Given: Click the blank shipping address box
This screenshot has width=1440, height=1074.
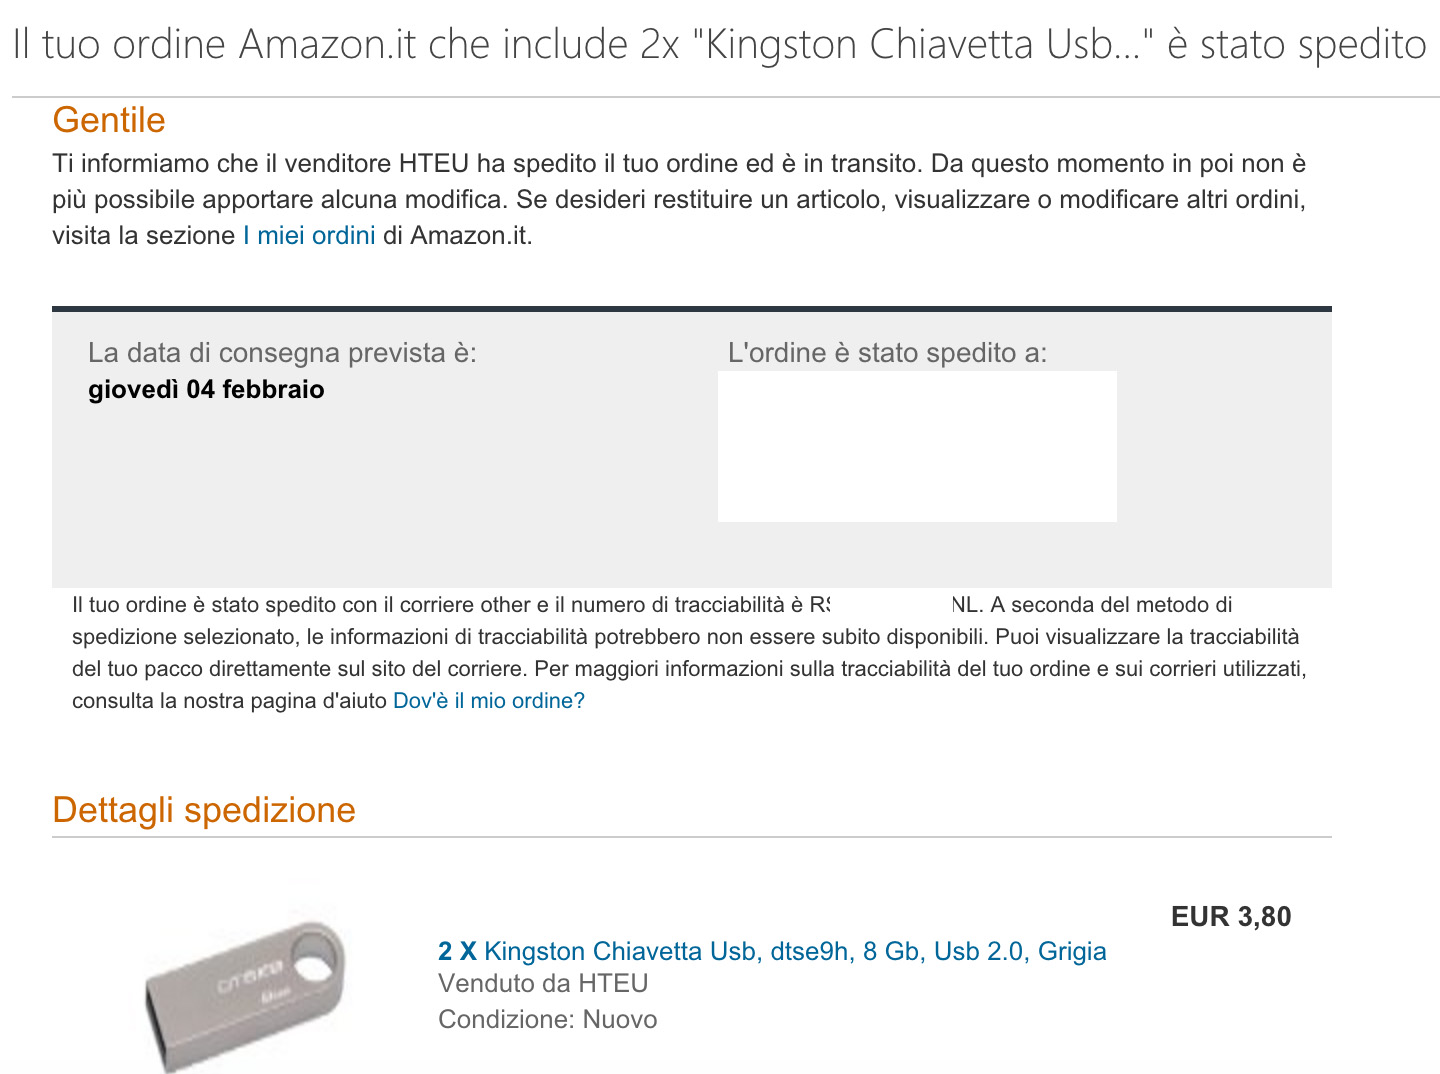Looking at the screenshot, I should 917,446.
